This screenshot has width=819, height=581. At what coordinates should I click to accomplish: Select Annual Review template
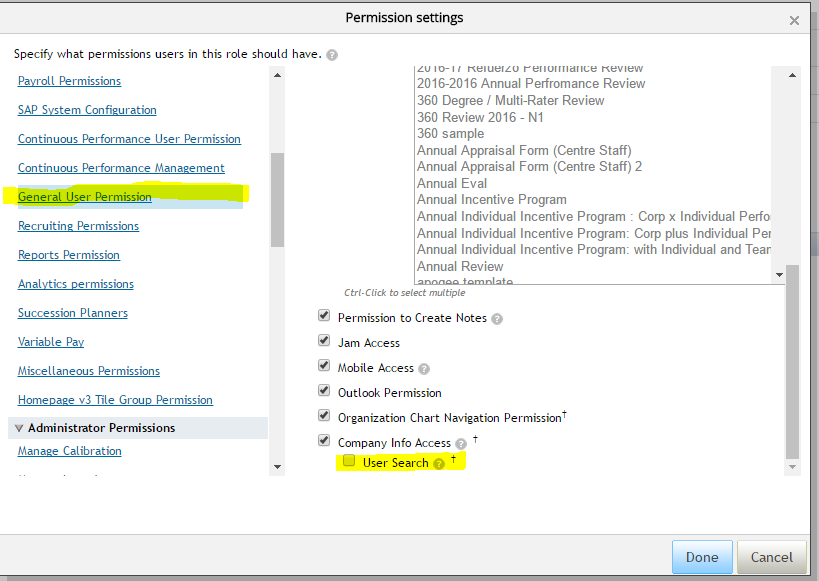pyautogui.click(x=460, y=266)
